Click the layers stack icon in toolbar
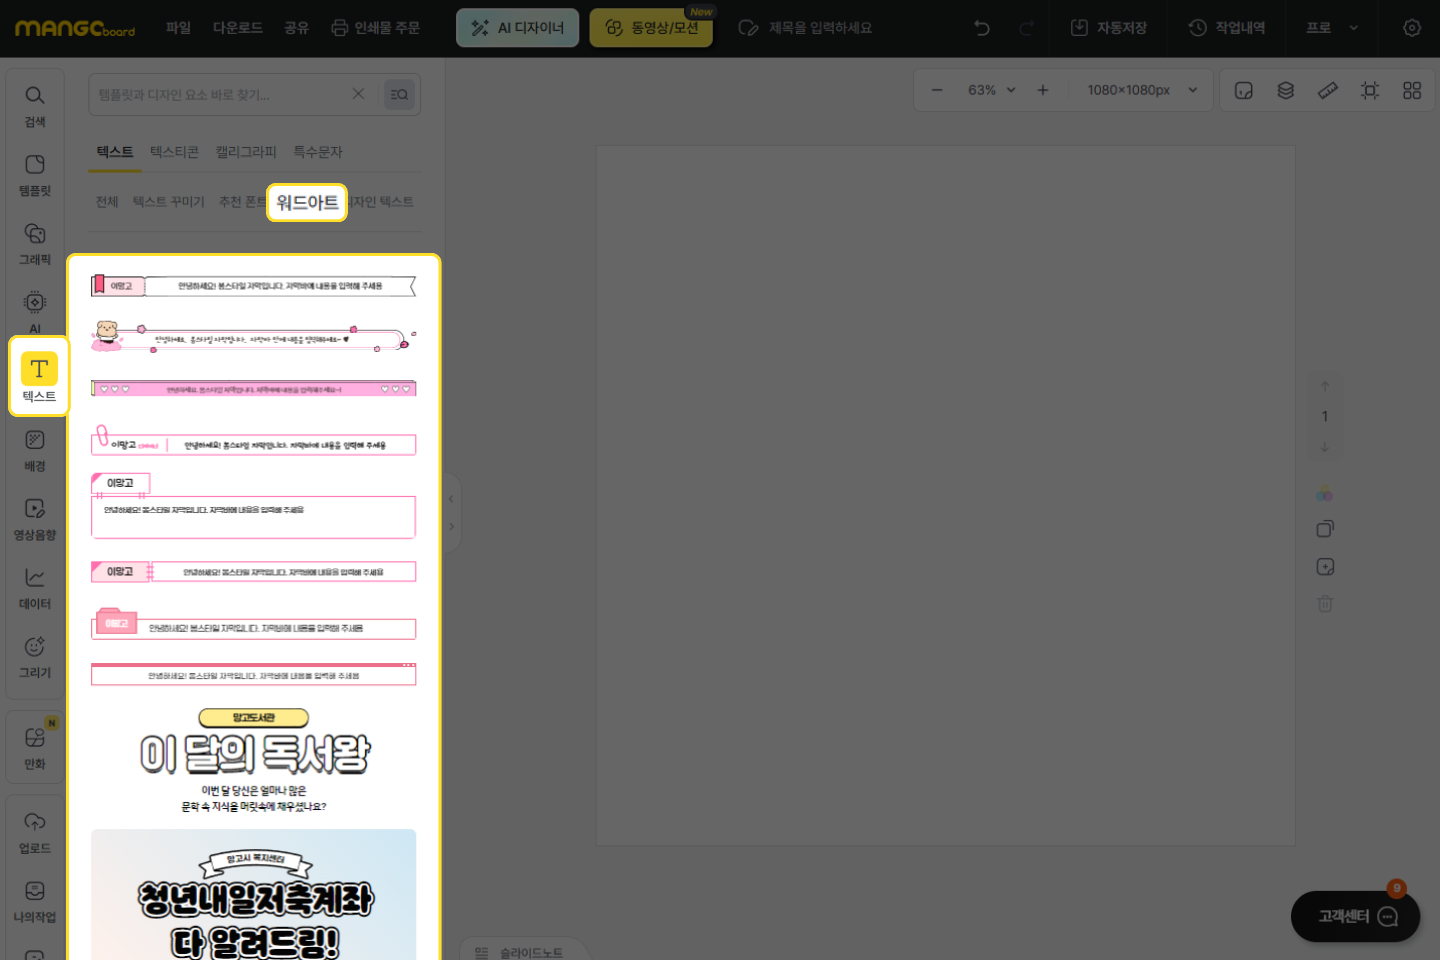The image size is (1440, 960). (x=1286, y=90)
